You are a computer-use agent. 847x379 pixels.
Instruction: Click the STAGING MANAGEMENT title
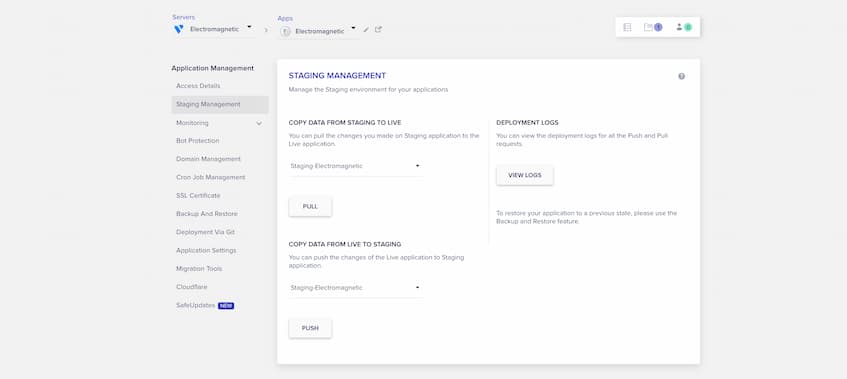click(x=337, y=76)
